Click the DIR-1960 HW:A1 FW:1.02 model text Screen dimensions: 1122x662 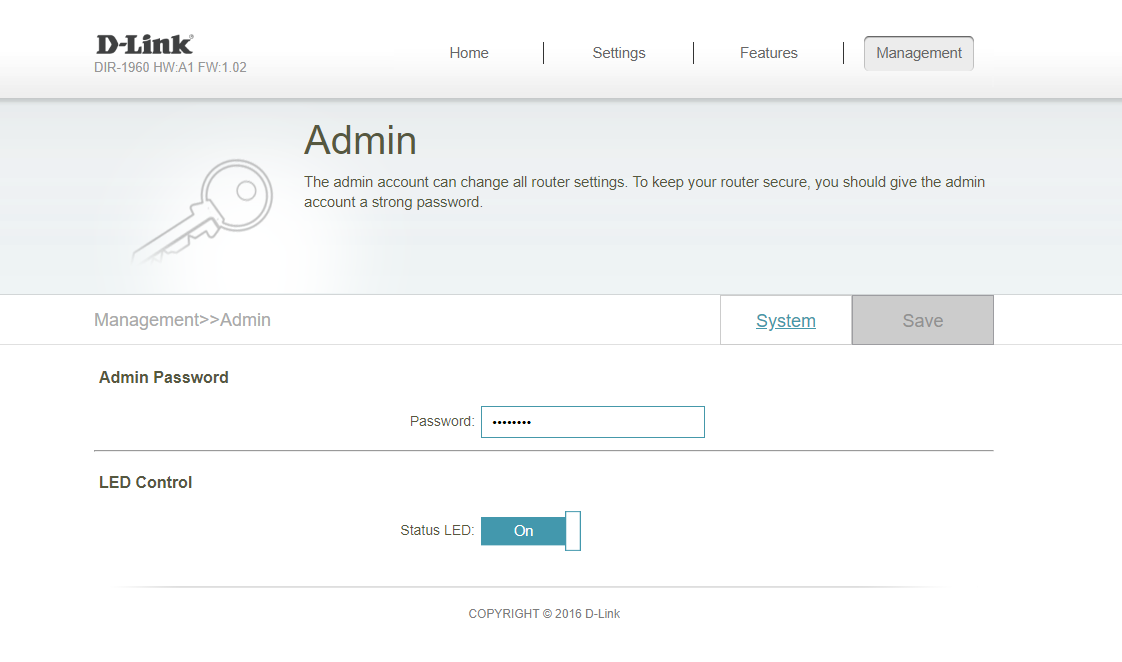(x=170, y=67)
